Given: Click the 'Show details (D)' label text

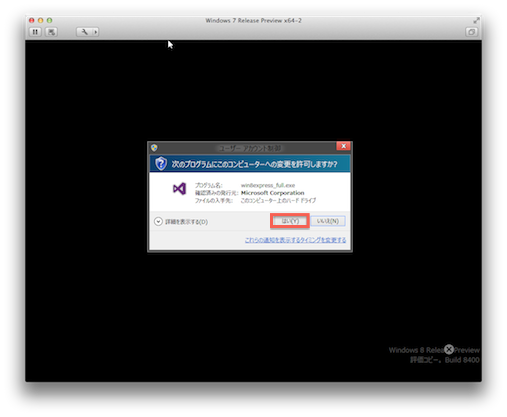Looking at the screenshot, I should (187, 222).
